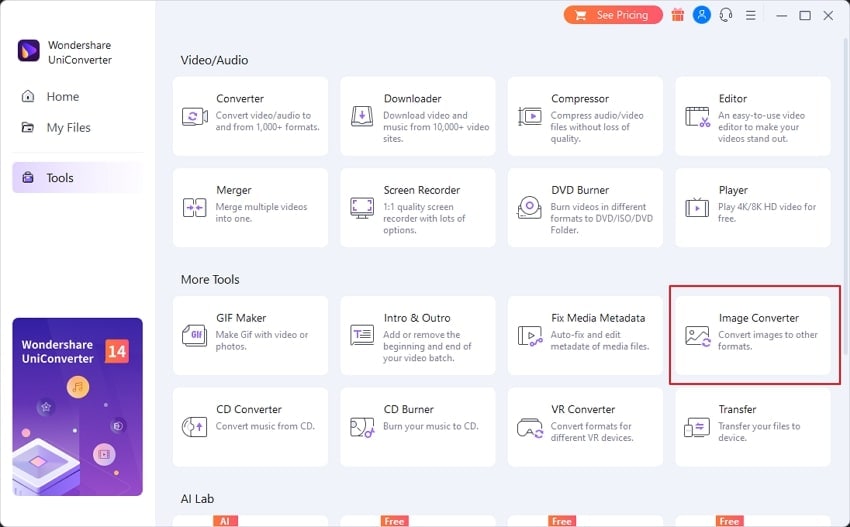
Task: Open the user account avatar
Action: [x=701, y=15]
